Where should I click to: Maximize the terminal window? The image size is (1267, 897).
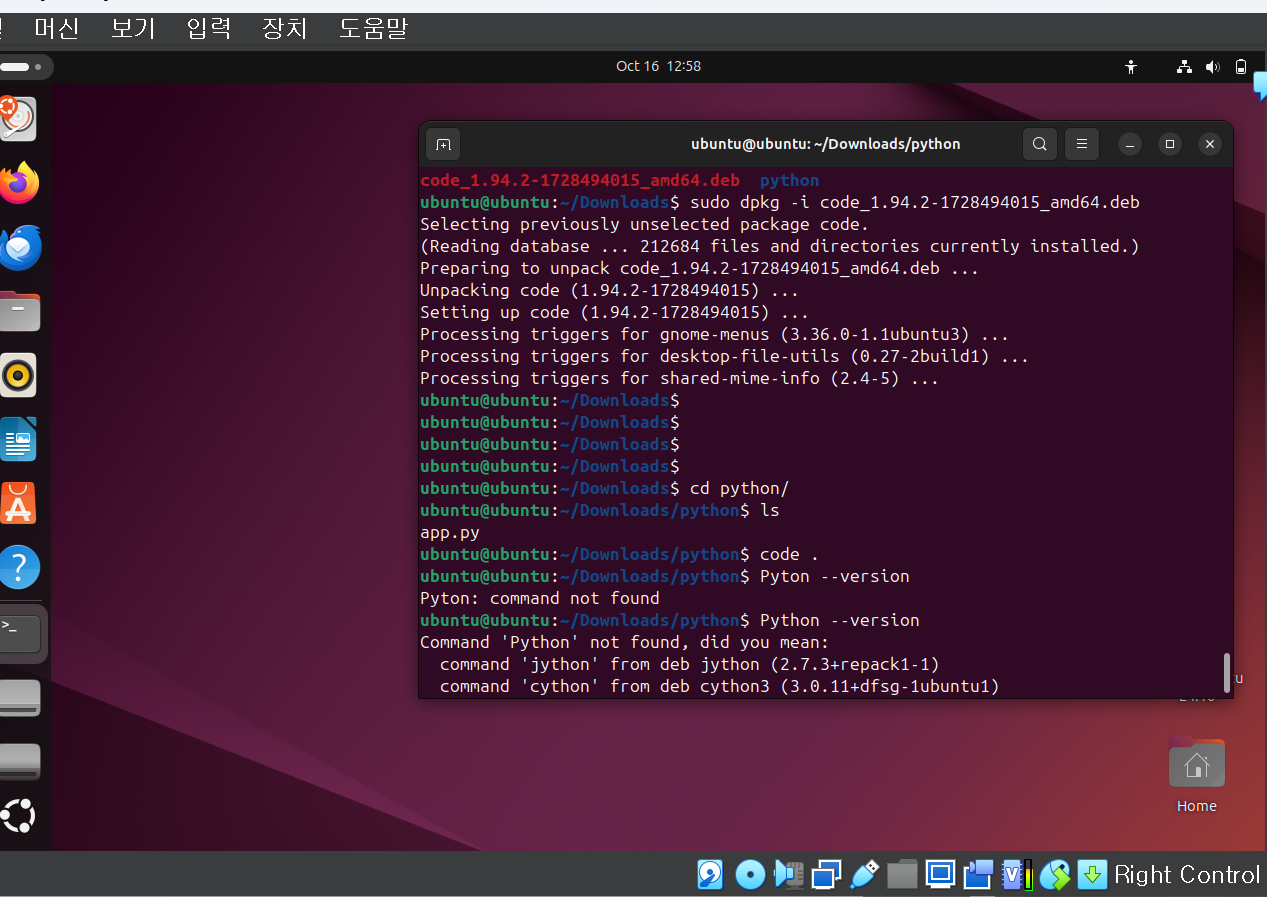click(x=1169, y=145)
